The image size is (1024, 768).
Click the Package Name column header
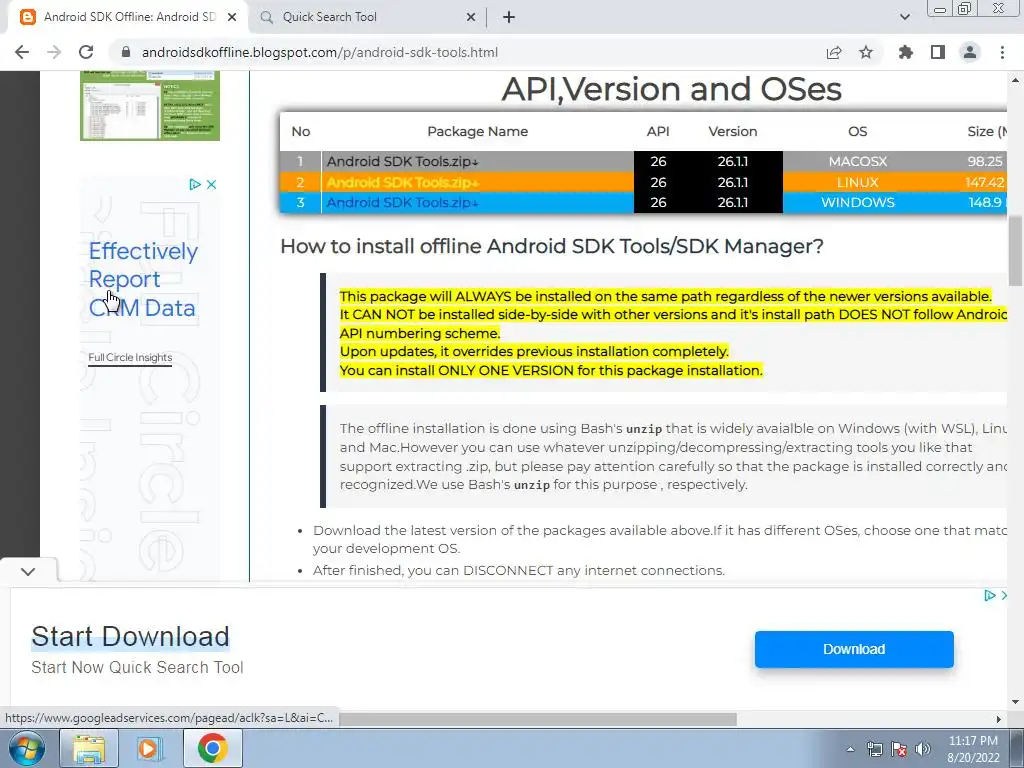(477, 131)
